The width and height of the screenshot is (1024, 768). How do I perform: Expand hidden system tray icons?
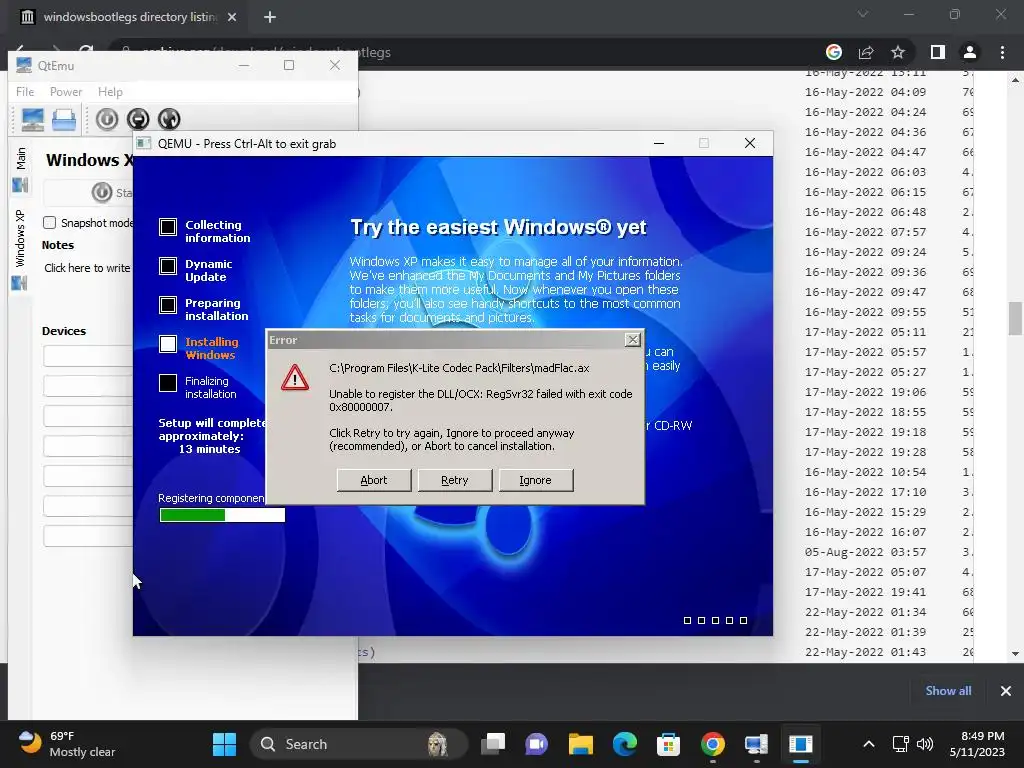point(869,744)
